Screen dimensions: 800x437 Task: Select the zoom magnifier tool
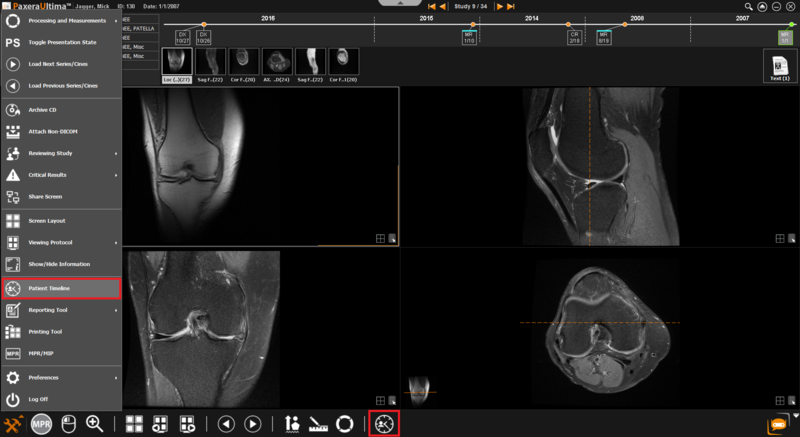(95, 423)
